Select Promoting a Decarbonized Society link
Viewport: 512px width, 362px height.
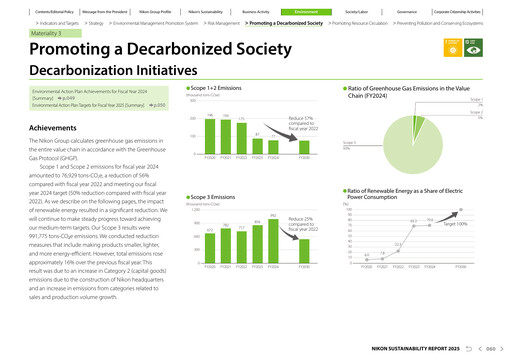tap(284, 23)
